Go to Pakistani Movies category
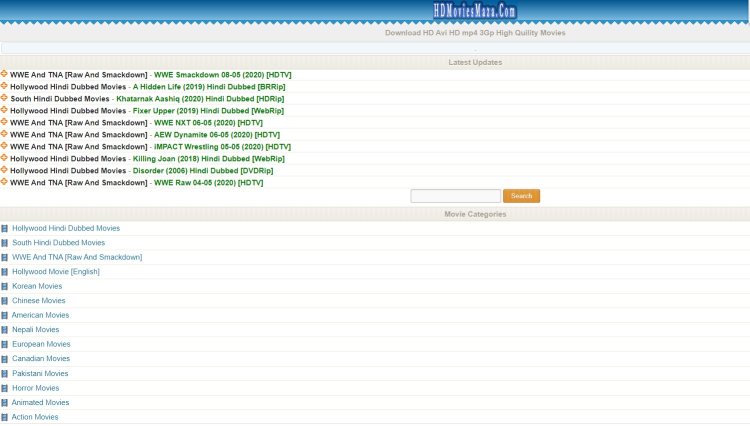 pyautogui.click(x=40, y=373)
